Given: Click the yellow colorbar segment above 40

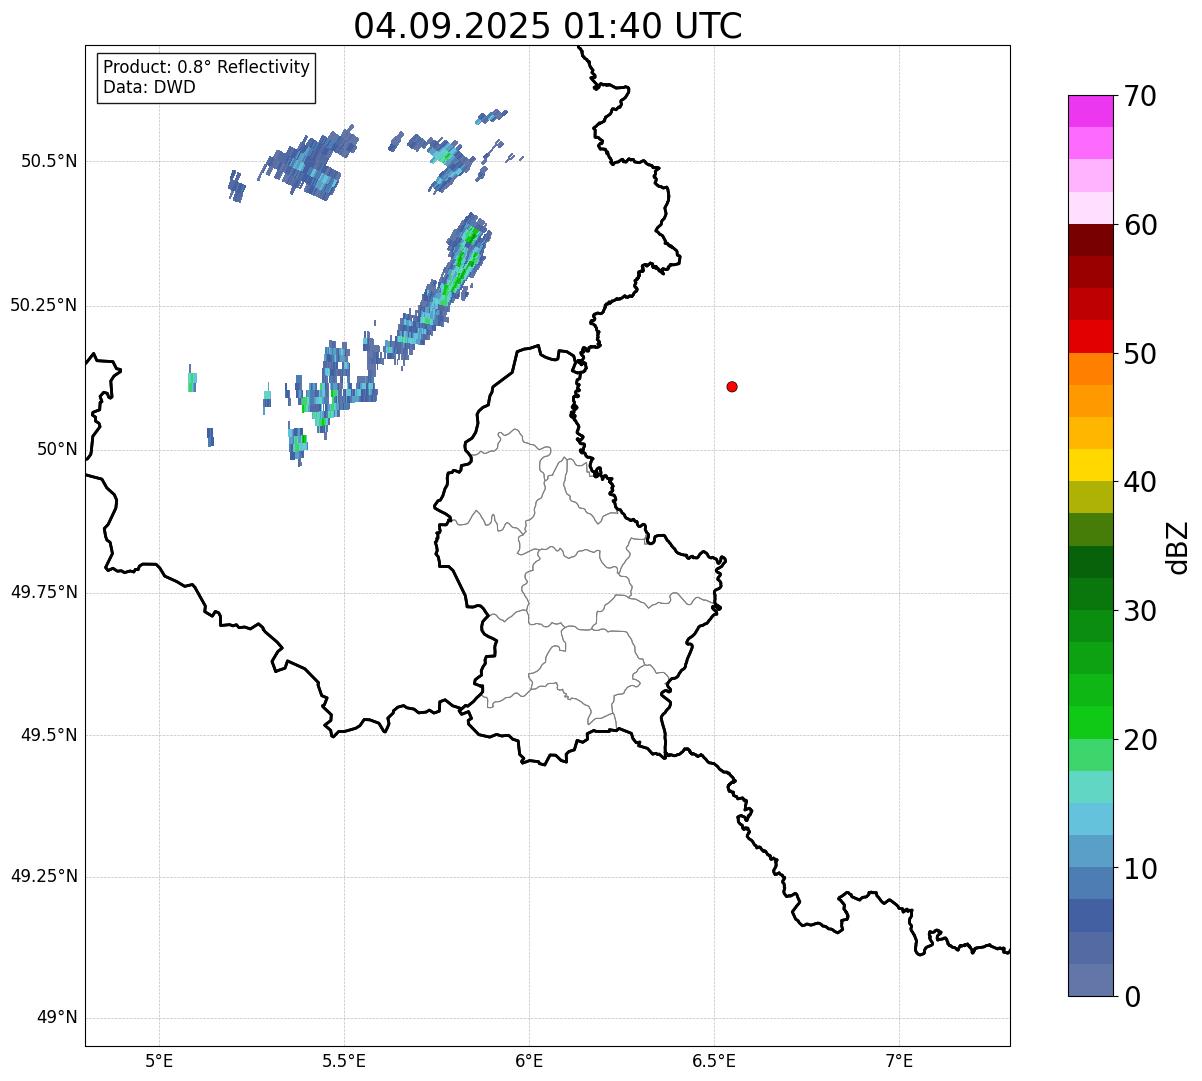Looking at the screenshot, I should click(x=1091, y=465).
